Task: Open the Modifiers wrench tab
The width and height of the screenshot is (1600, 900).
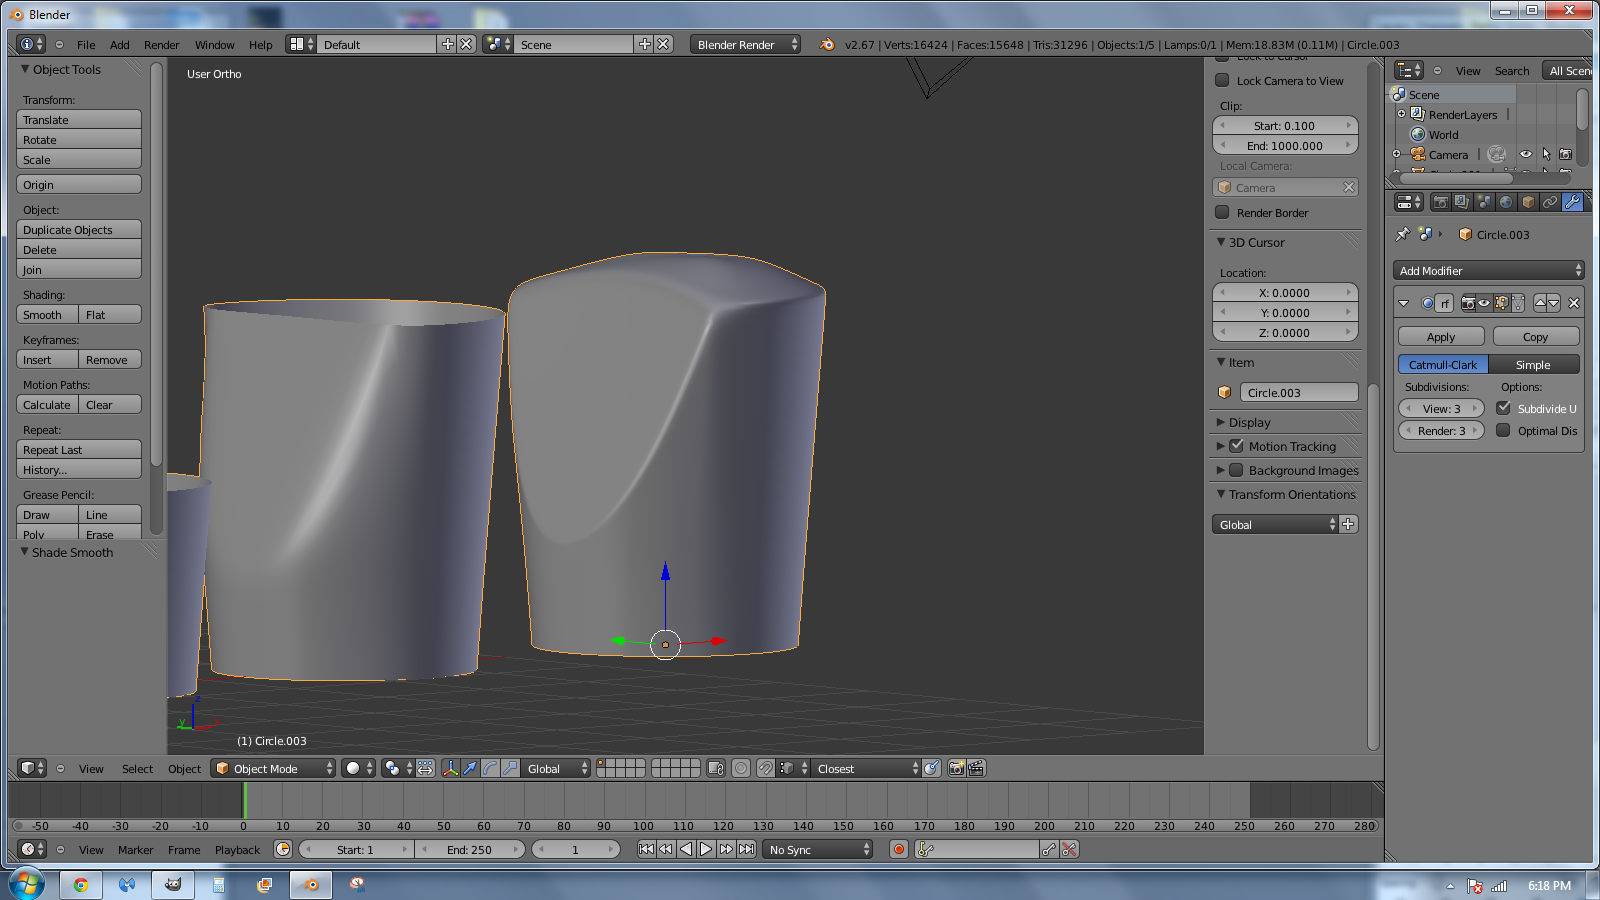Action: (1572, 202)
